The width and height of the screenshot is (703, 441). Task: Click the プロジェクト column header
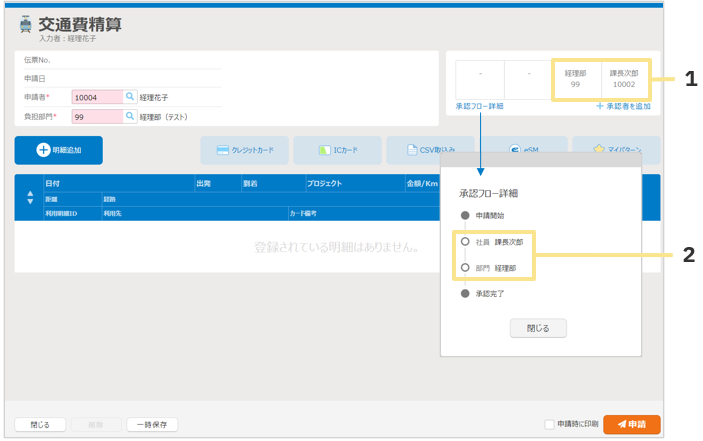[x=326, y=183]
